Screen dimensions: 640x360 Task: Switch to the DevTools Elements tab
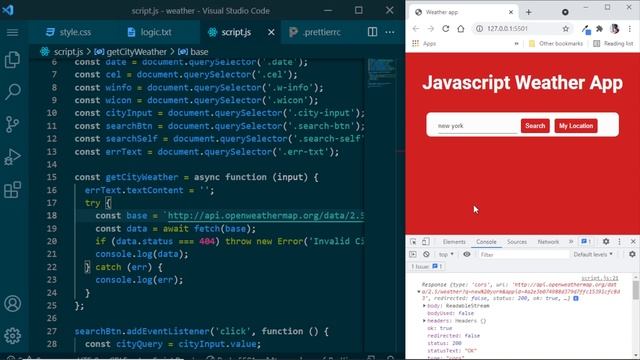tap(454, 242)
